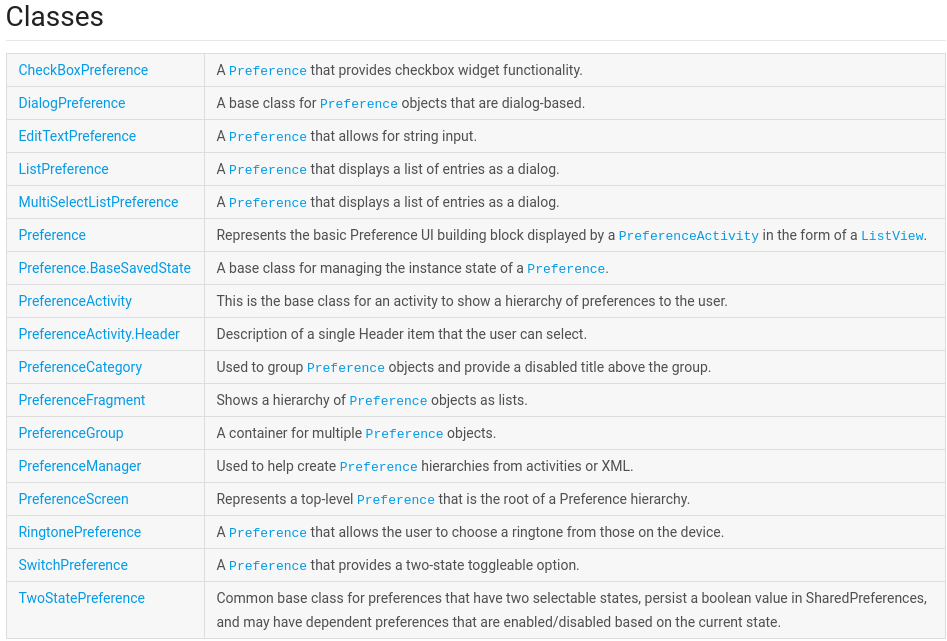Click the PreferenceScreen class link
Screen dimensions: 947x641
coord(73,499)
